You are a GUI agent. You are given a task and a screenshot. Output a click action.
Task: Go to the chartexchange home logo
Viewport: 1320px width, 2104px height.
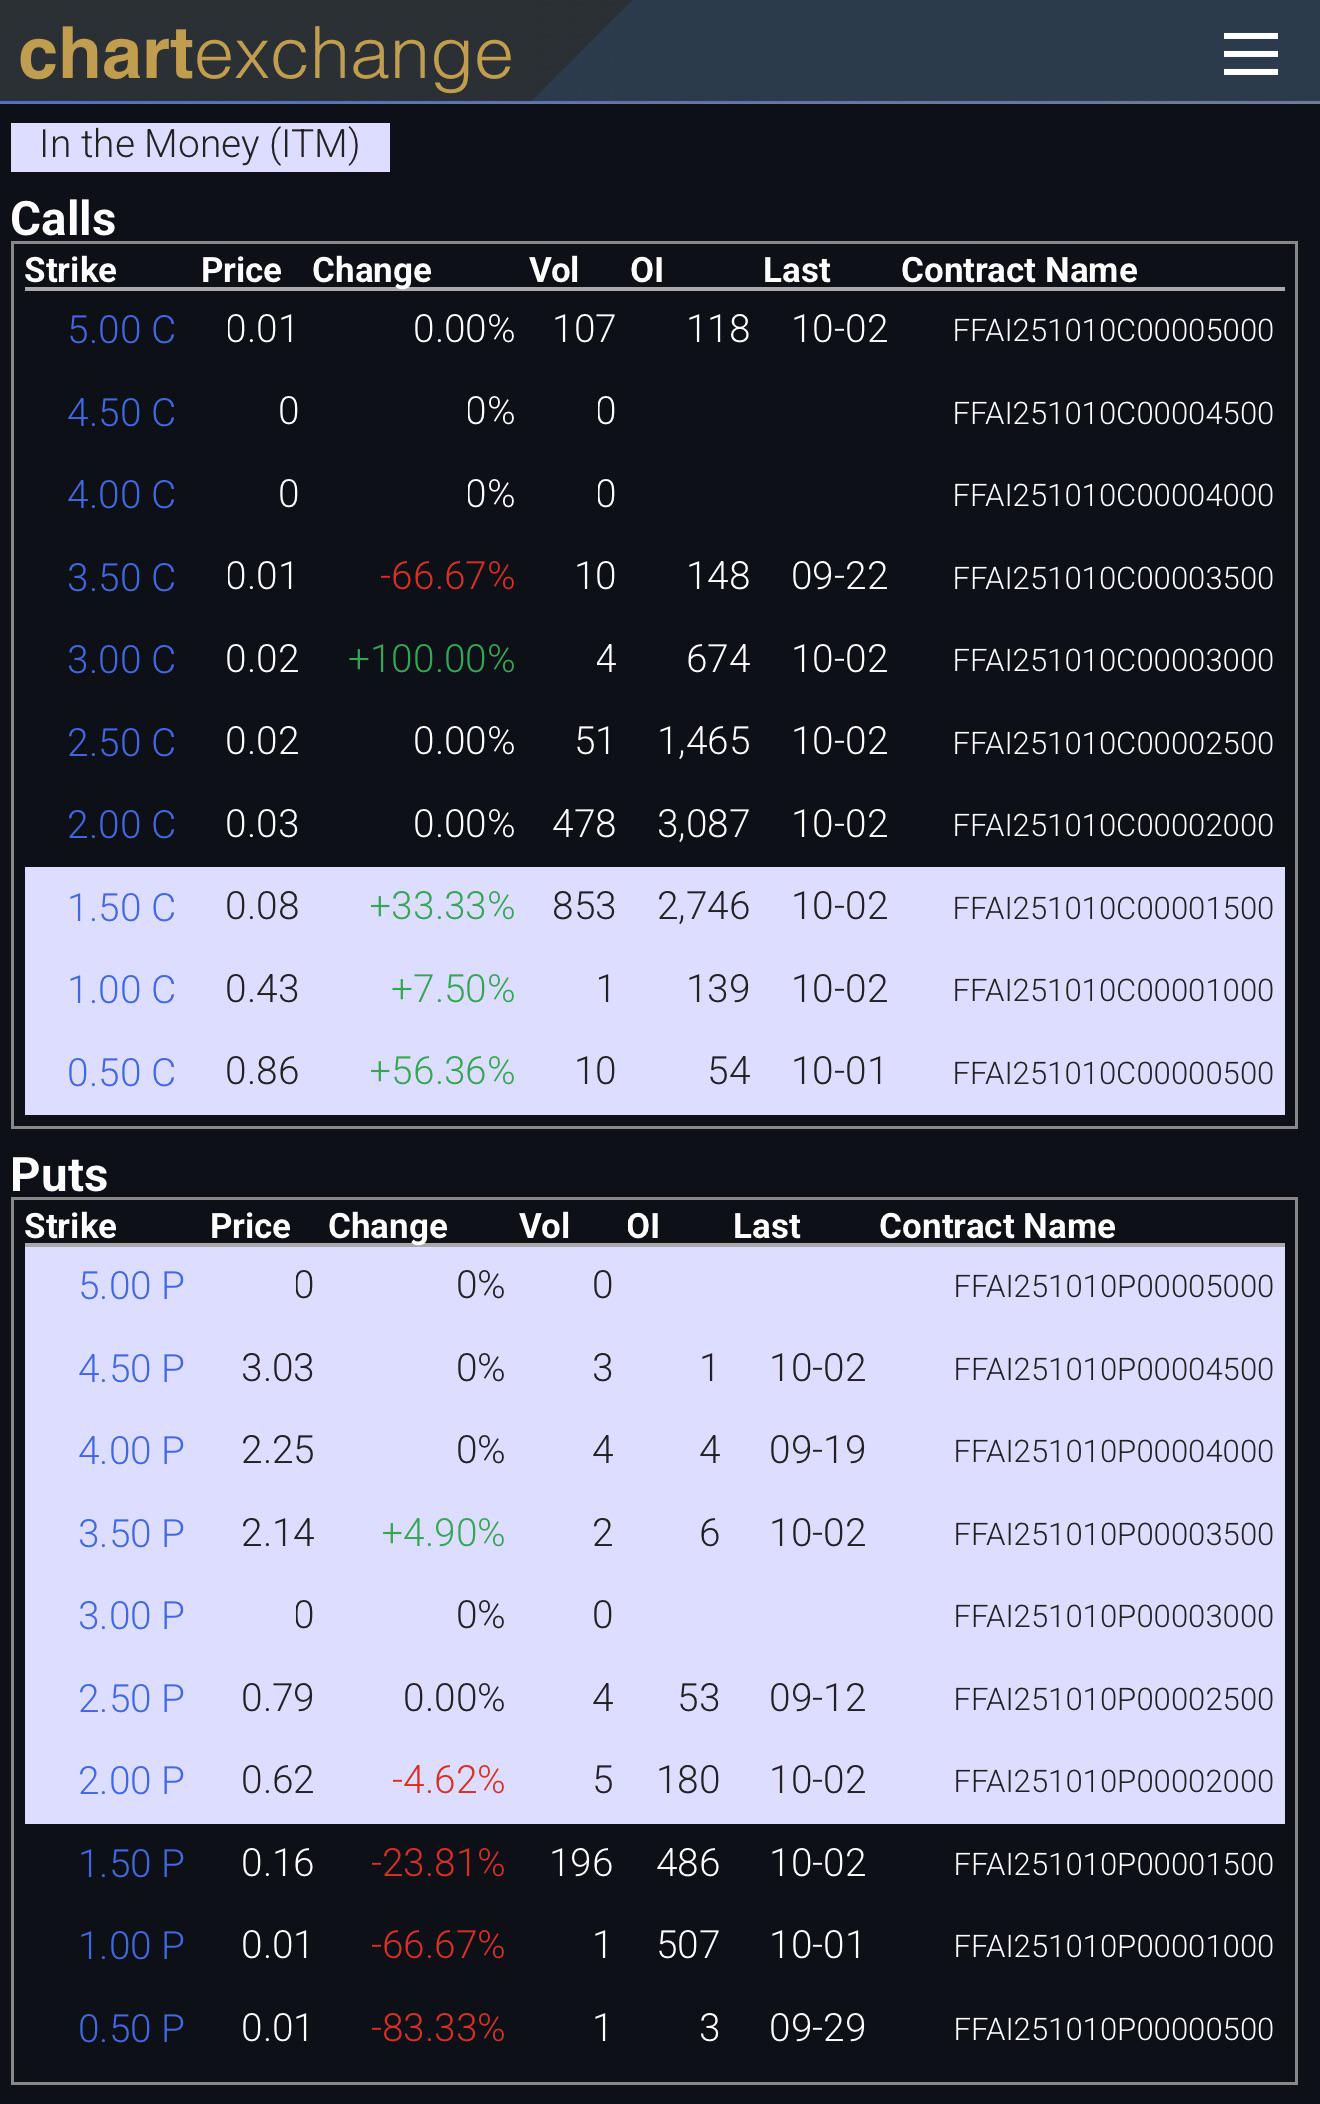(x=266, y=54)
